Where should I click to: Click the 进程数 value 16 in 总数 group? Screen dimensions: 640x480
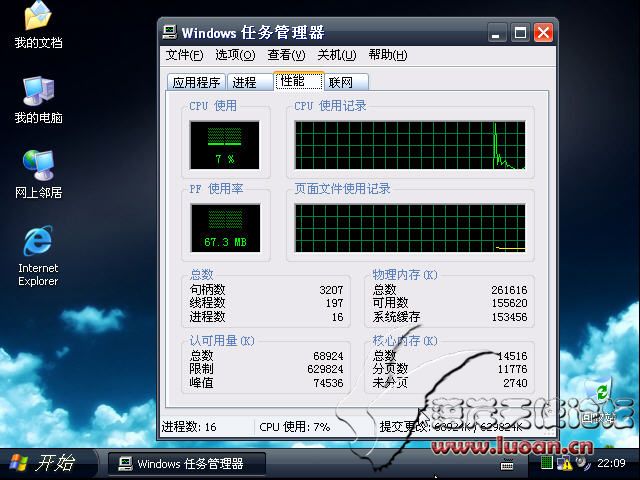coord(338,317)
